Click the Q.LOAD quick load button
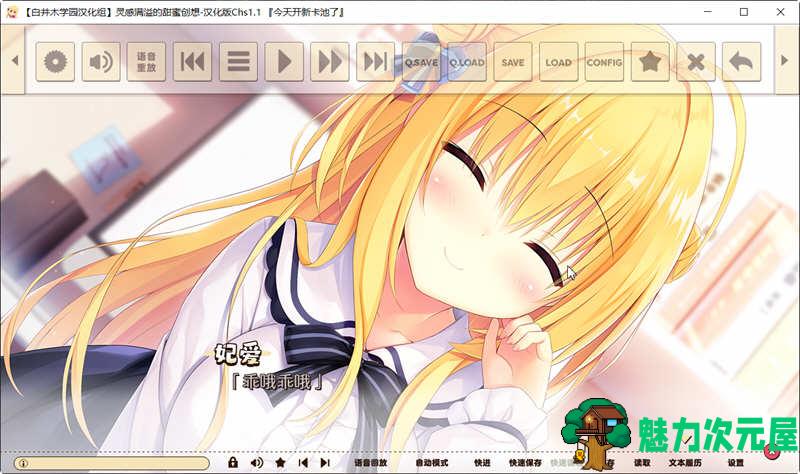The width and height of the screenshot is (800, 474). [x=467, y=62]
